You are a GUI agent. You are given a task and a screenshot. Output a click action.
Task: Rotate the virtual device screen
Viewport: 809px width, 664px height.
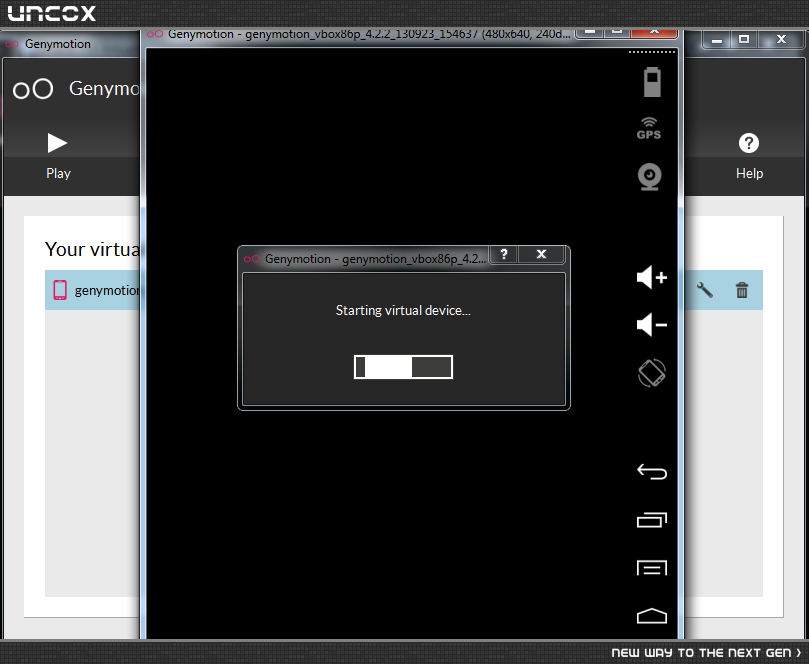point(652,373)
